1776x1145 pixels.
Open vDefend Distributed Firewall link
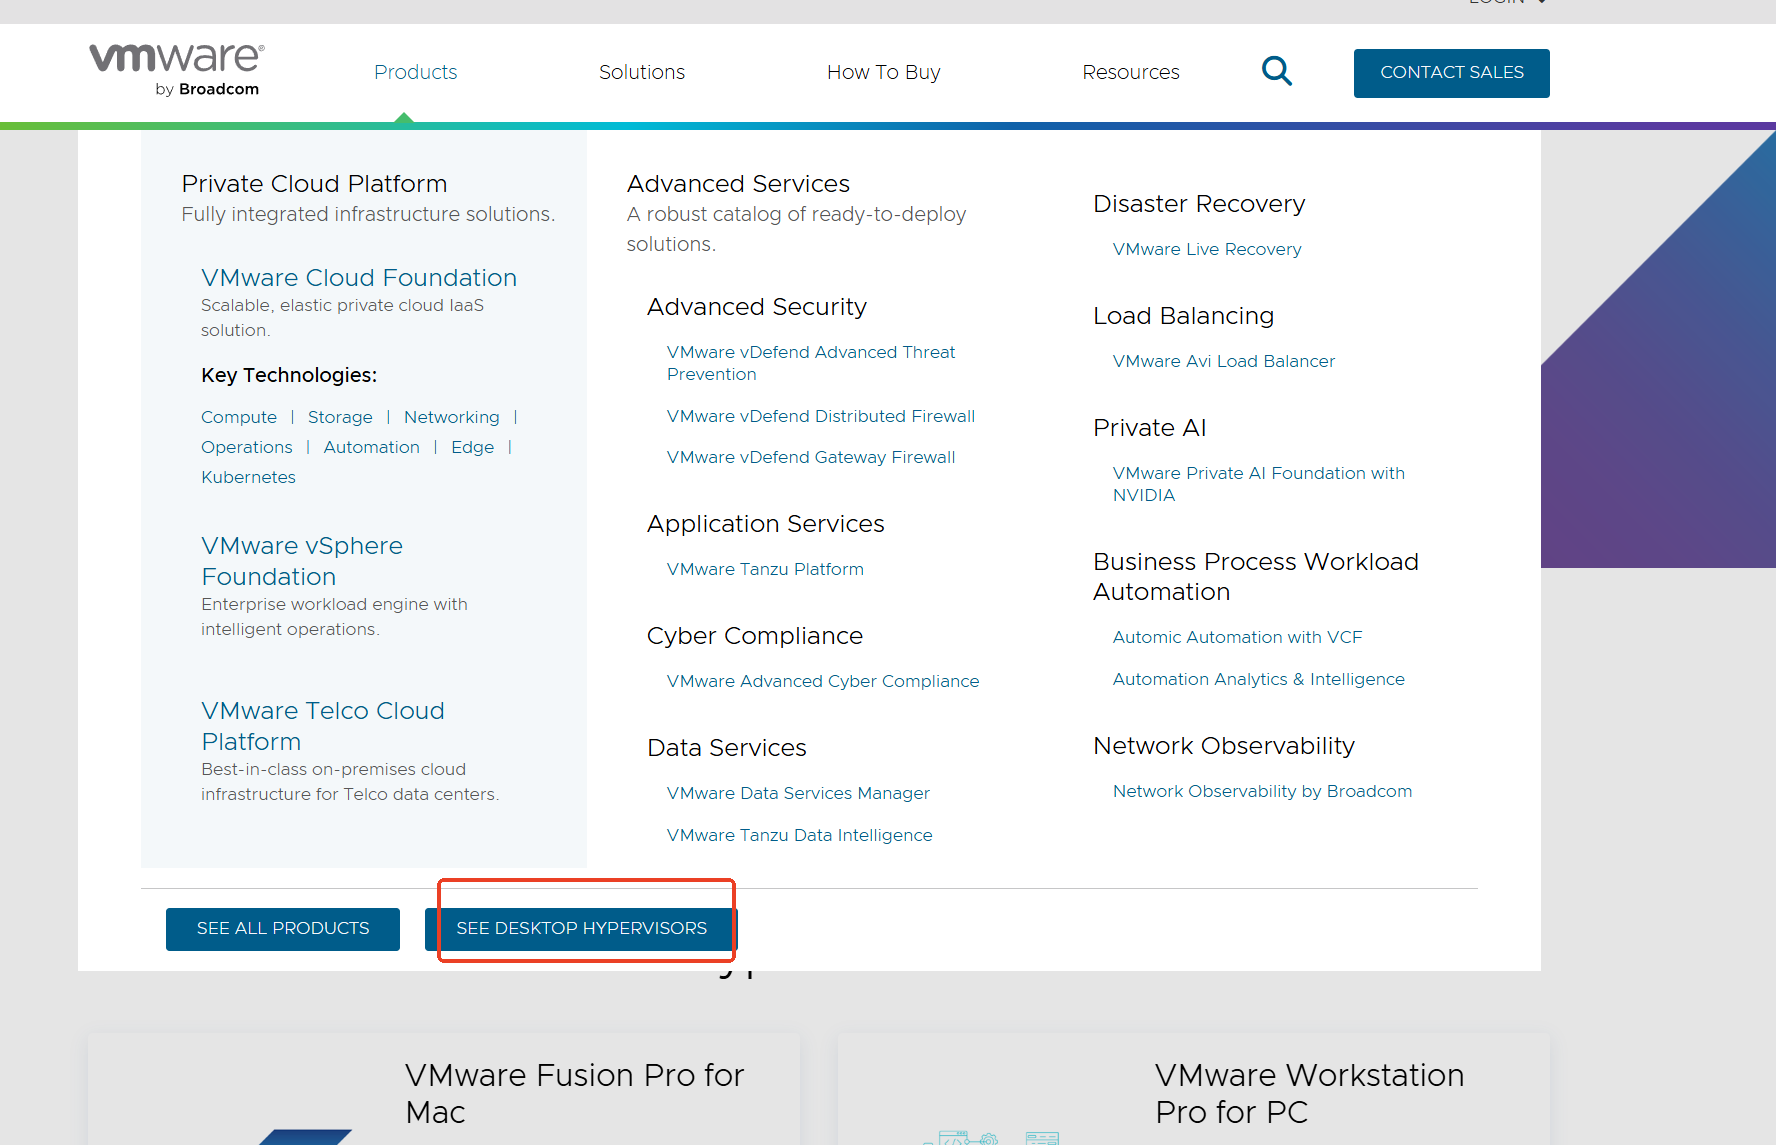click(x=821, y=416)
